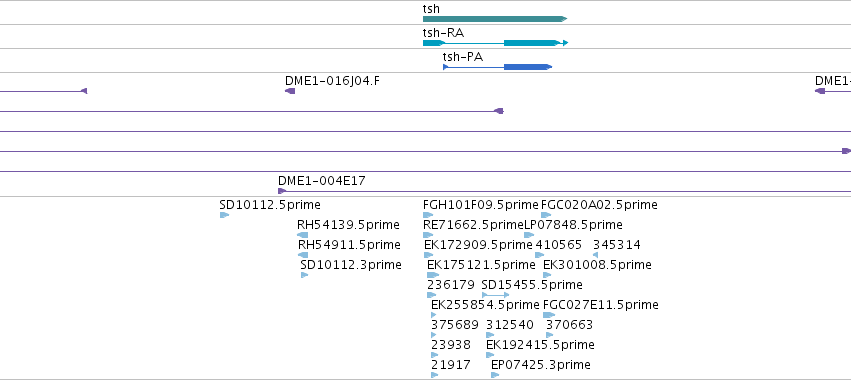
Task: Click the FGC020A02.5prime label
Action: (599, 205)
